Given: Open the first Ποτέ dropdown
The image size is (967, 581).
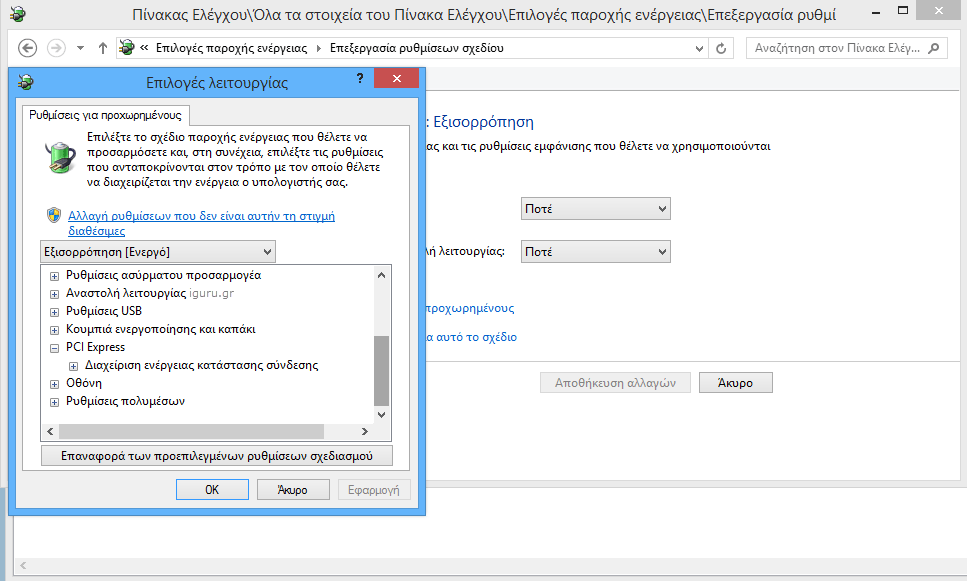Looking at the screenshot, I should point(595,209).
